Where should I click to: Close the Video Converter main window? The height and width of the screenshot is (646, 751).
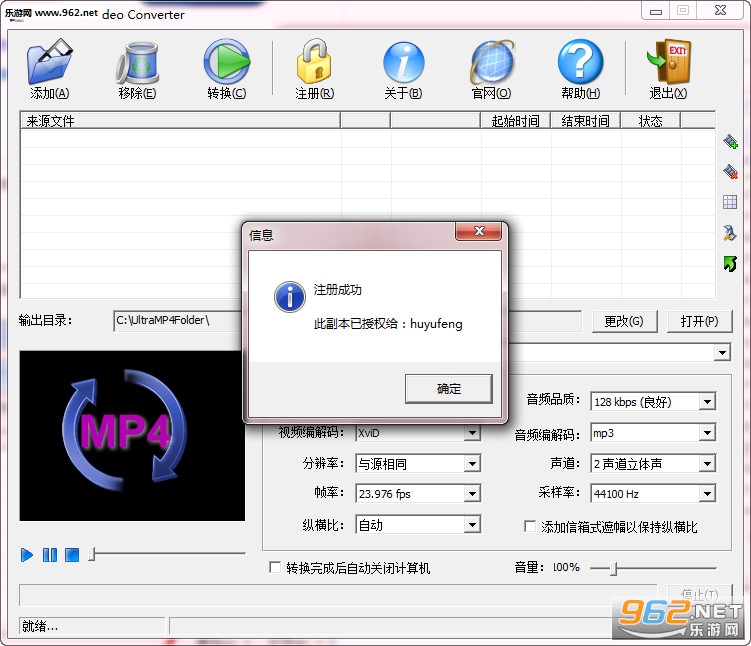720,10
